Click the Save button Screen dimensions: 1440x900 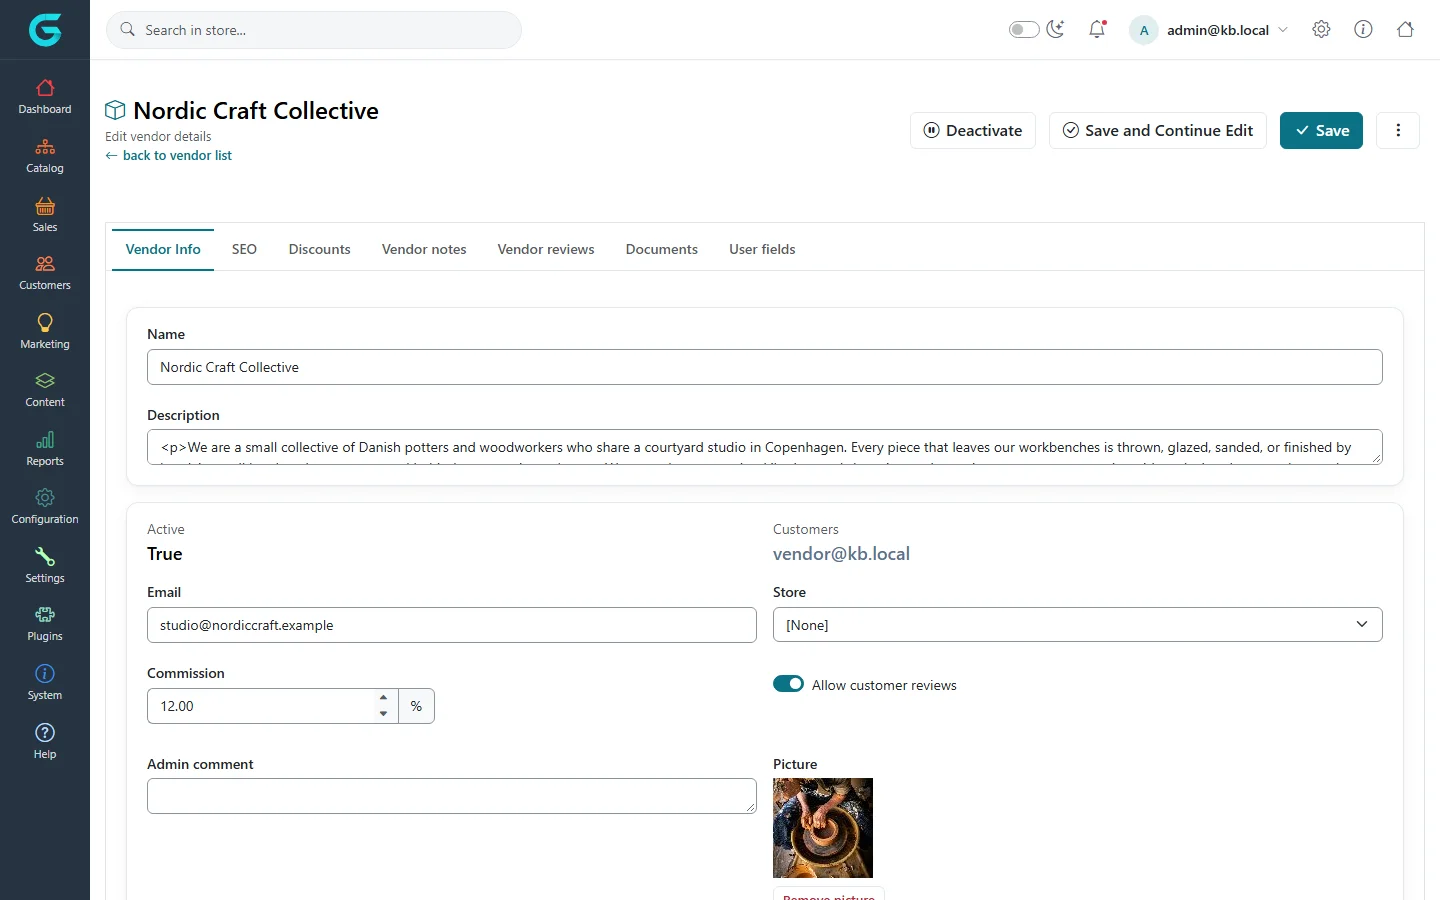(1321, 130)
